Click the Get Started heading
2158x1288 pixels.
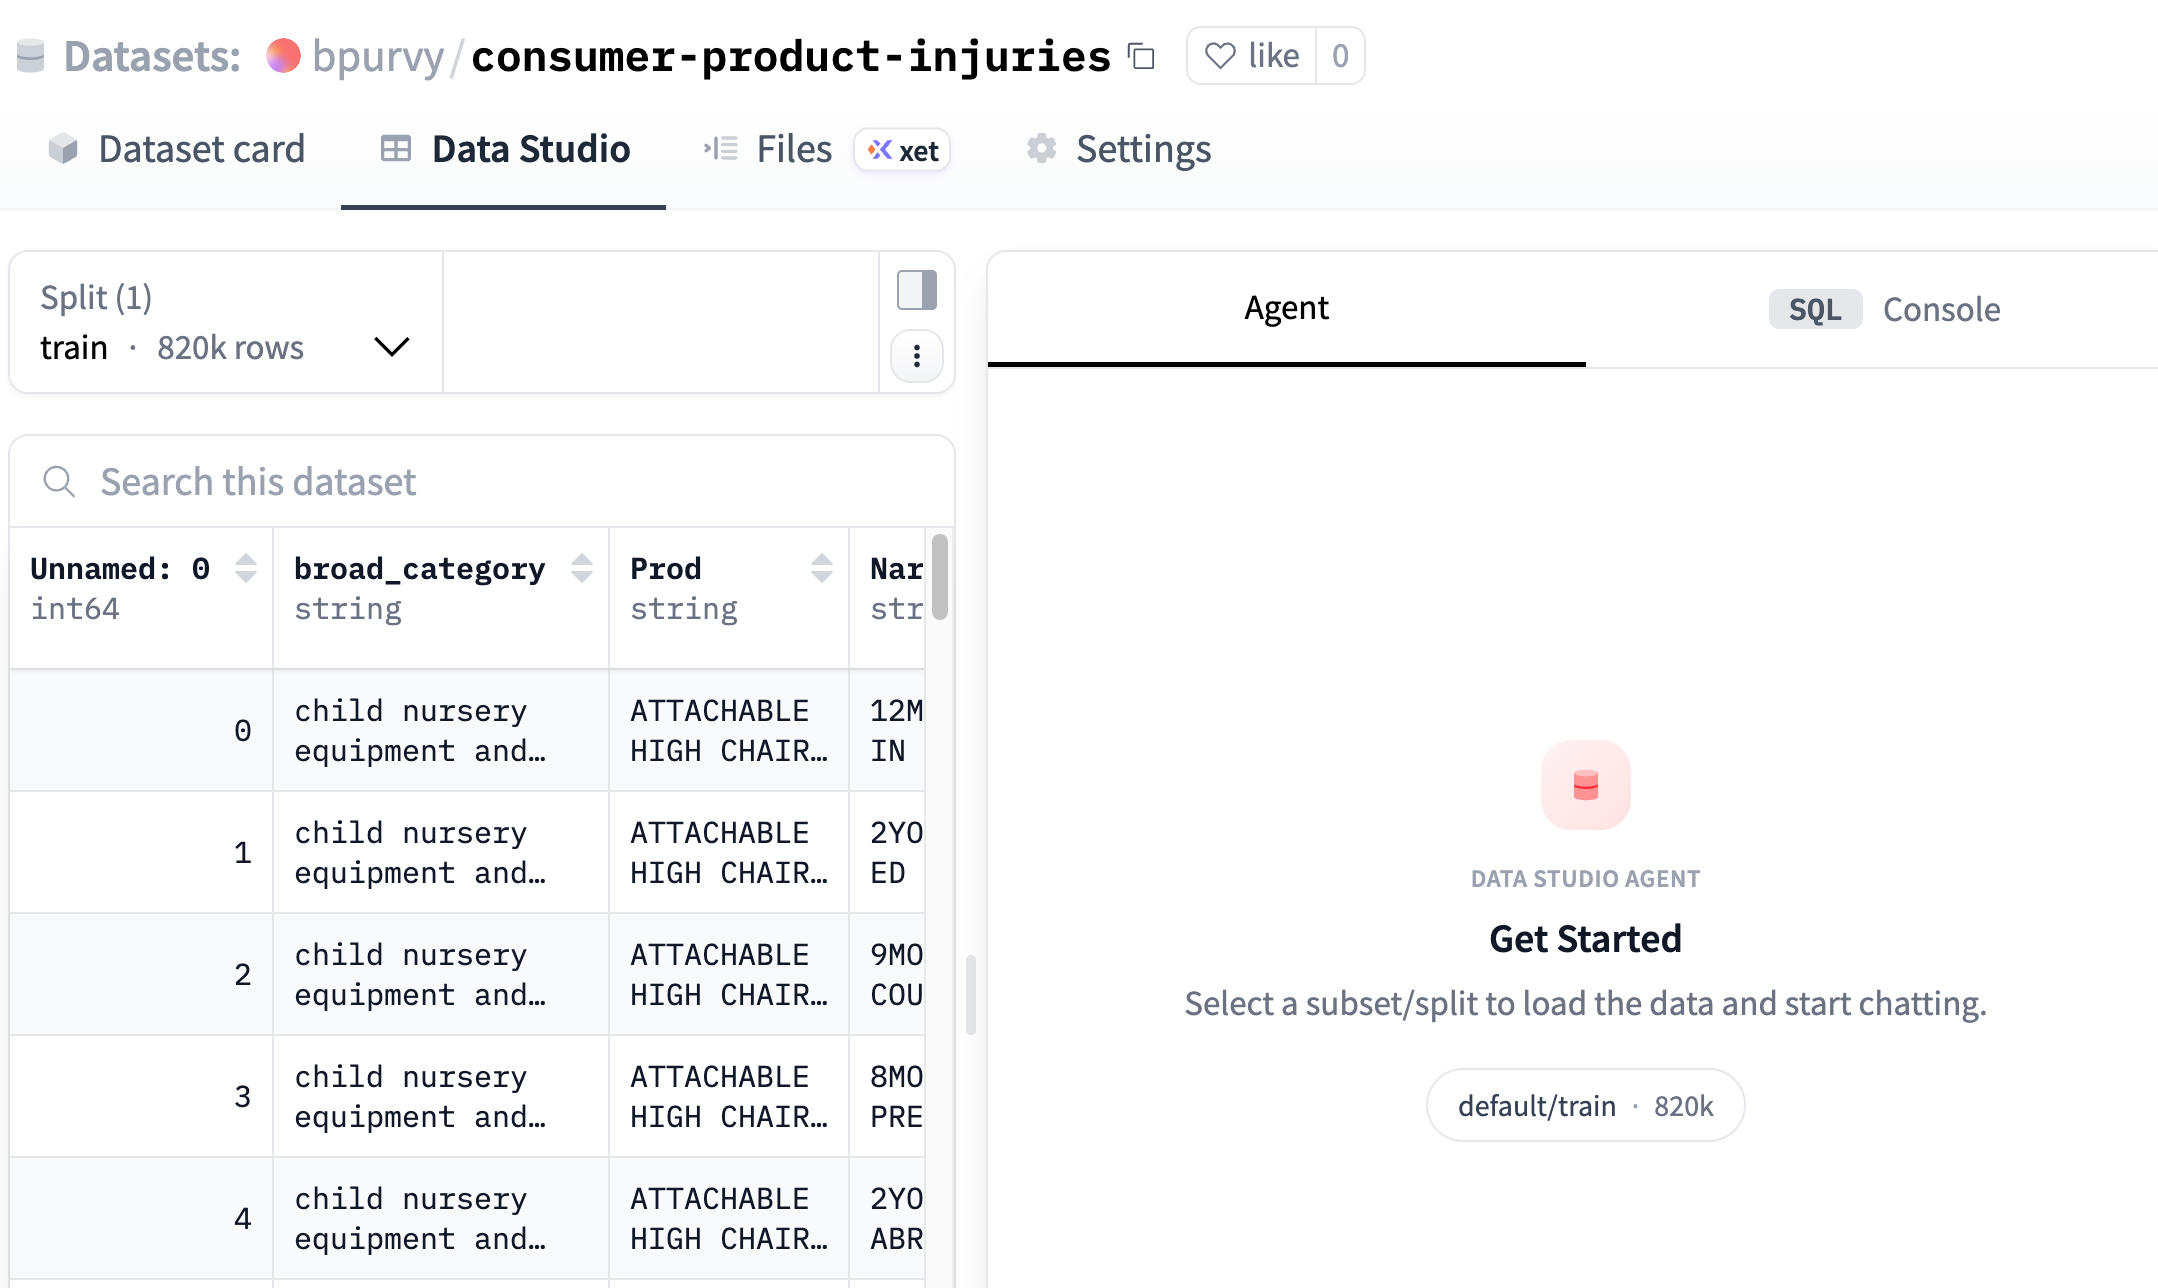point(1586,939)
